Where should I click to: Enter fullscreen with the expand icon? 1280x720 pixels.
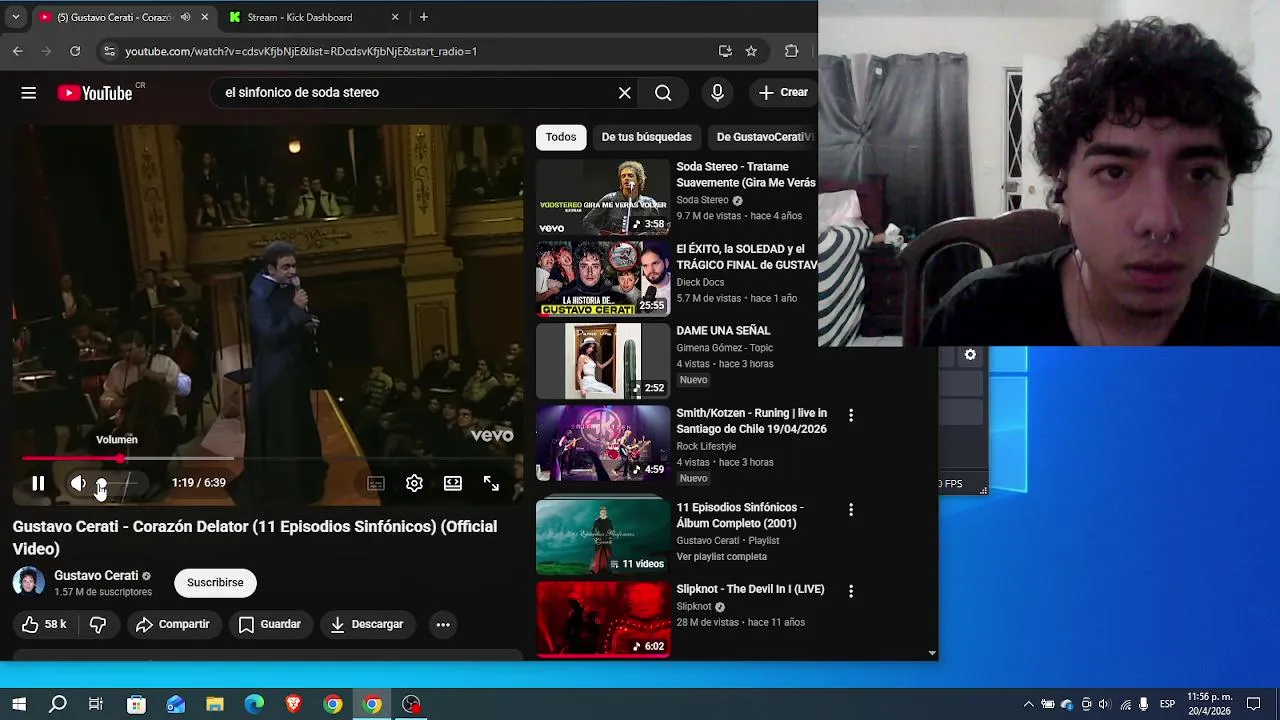[491, 483]
